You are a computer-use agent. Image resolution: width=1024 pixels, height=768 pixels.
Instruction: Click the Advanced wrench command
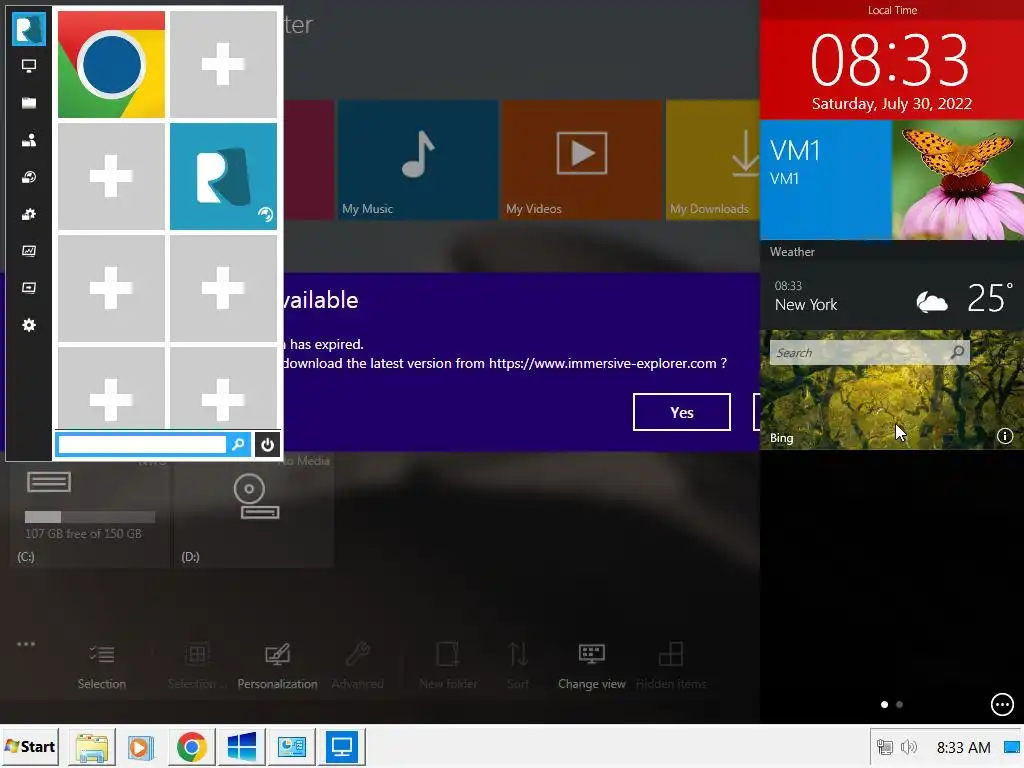[357, 666]
